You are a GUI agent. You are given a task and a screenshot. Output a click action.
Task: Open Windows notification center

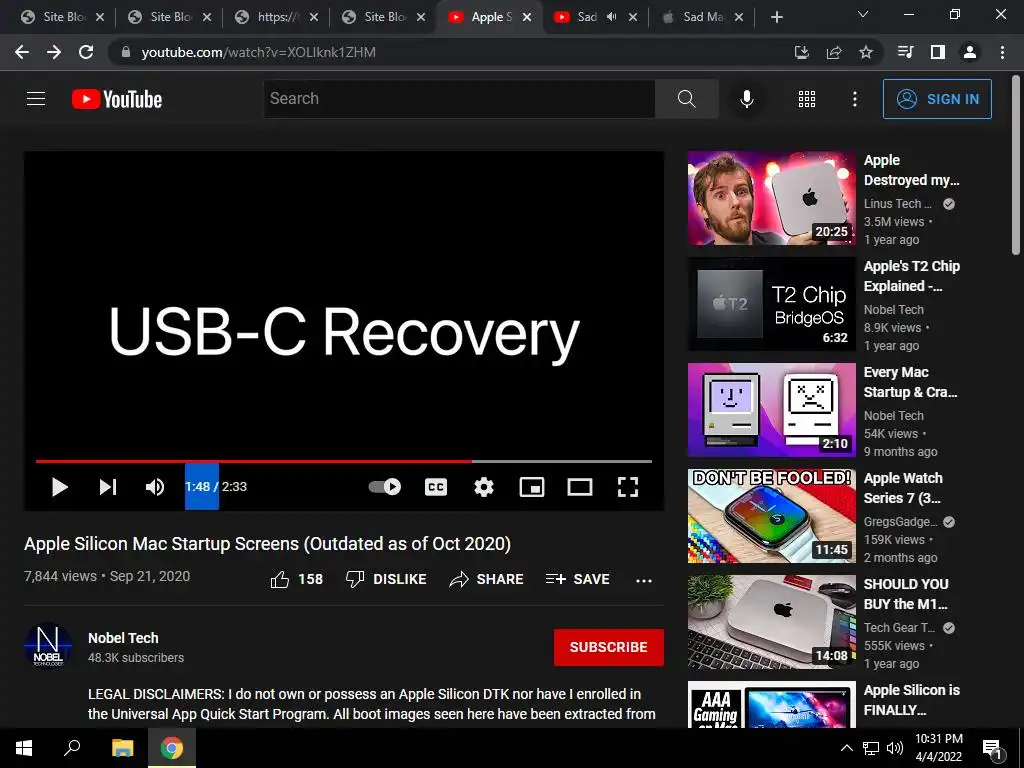(x=993, y=749)
